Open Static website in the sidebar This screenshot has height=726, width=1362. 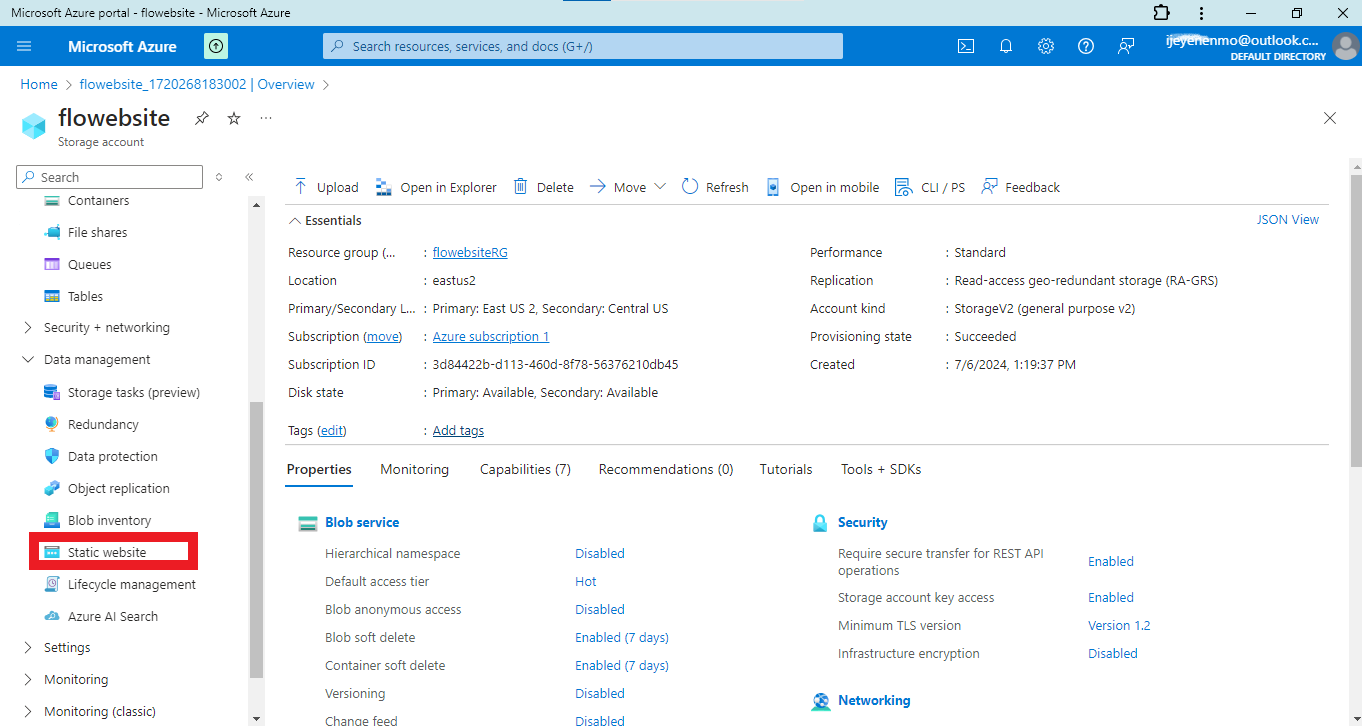(107, 552)
